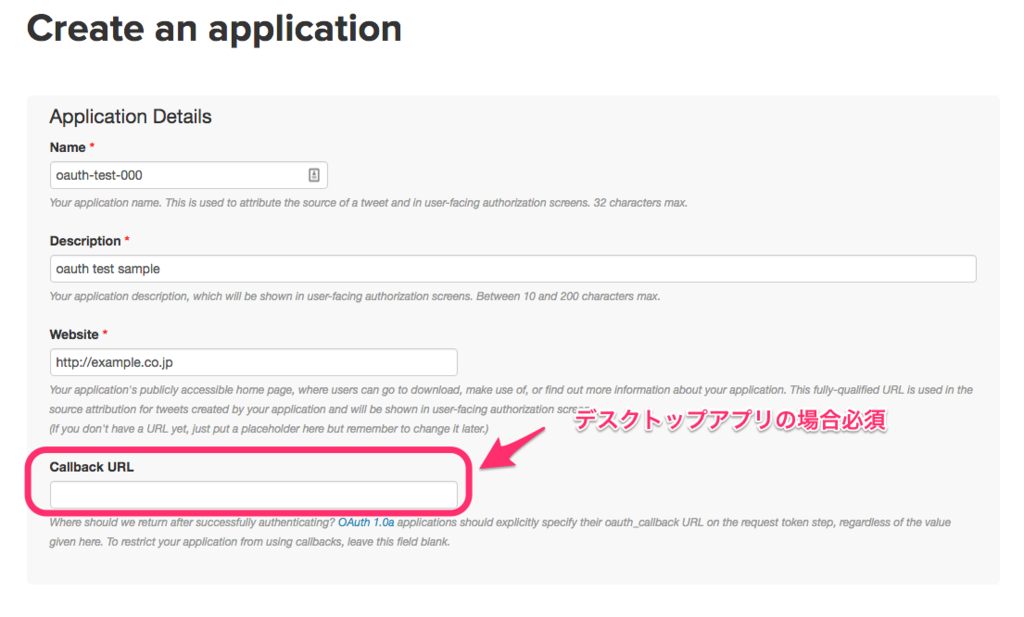Click help text 'Your application description, which will...'
The width and height of the screenshot is (1024, 617).
355,296
